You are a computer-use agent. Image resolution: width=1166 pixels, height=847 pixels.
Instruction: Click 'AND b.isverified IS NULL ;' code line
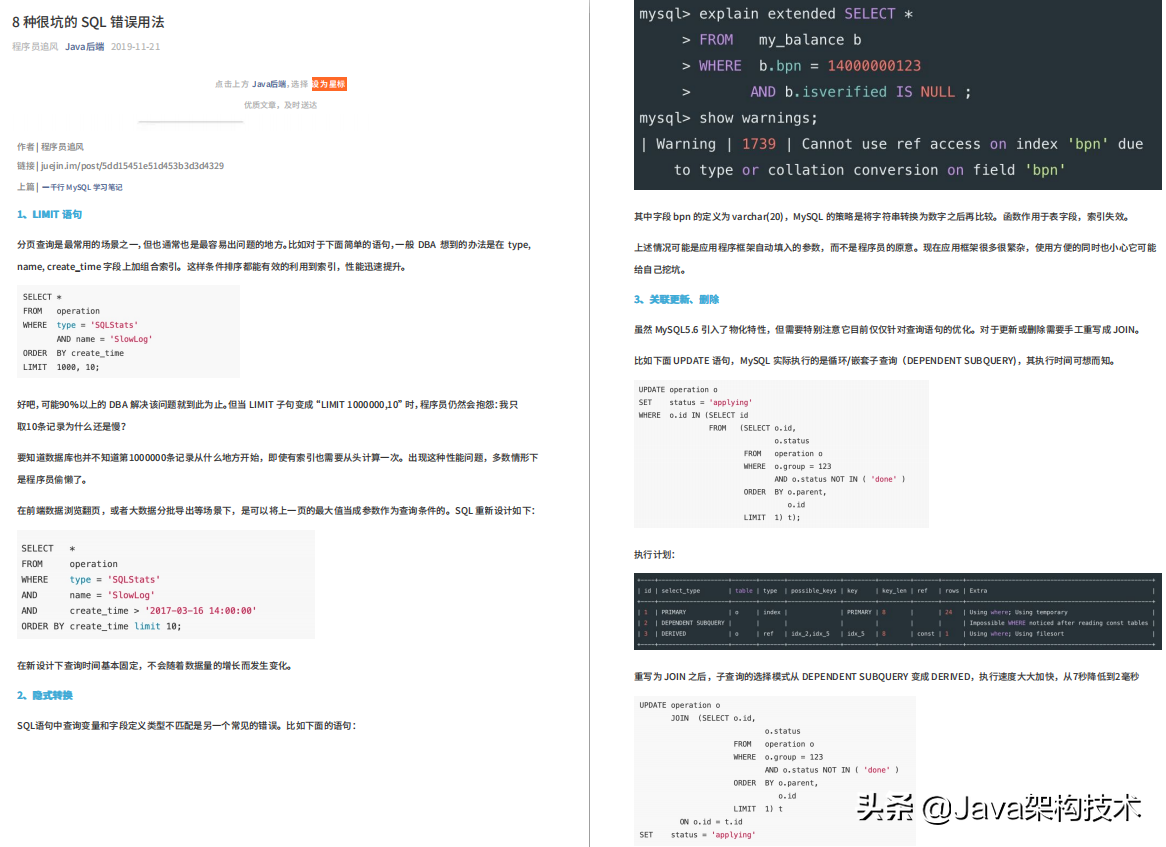(860, 92)
